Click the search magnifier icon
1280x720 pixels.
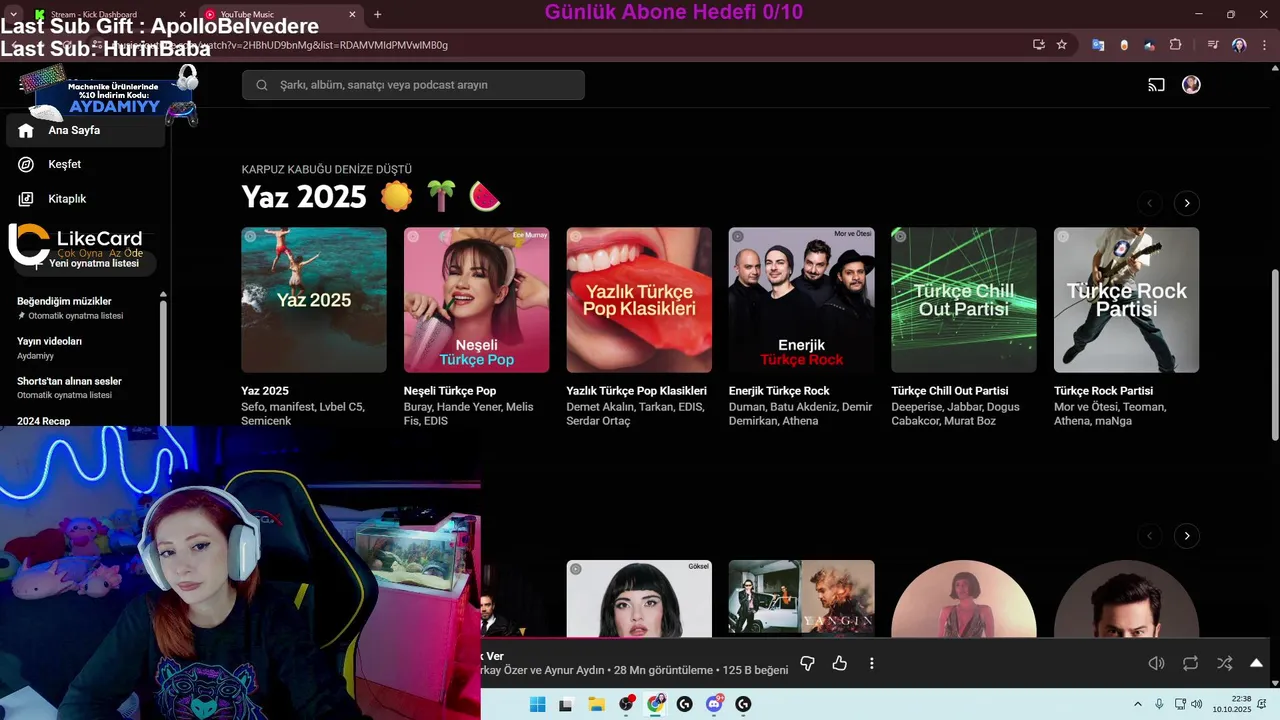tap(262, 85)
